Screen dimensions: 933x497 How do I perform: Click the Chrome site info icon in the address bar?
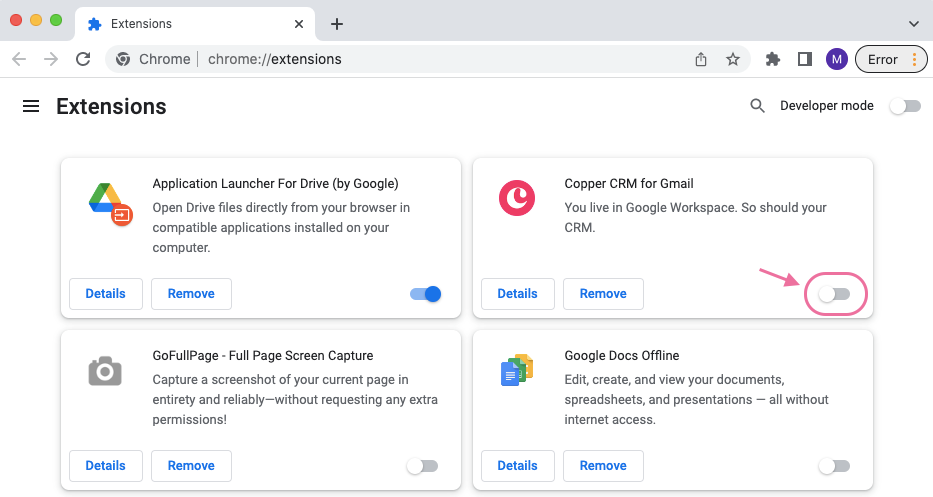(x=123, y=59)
